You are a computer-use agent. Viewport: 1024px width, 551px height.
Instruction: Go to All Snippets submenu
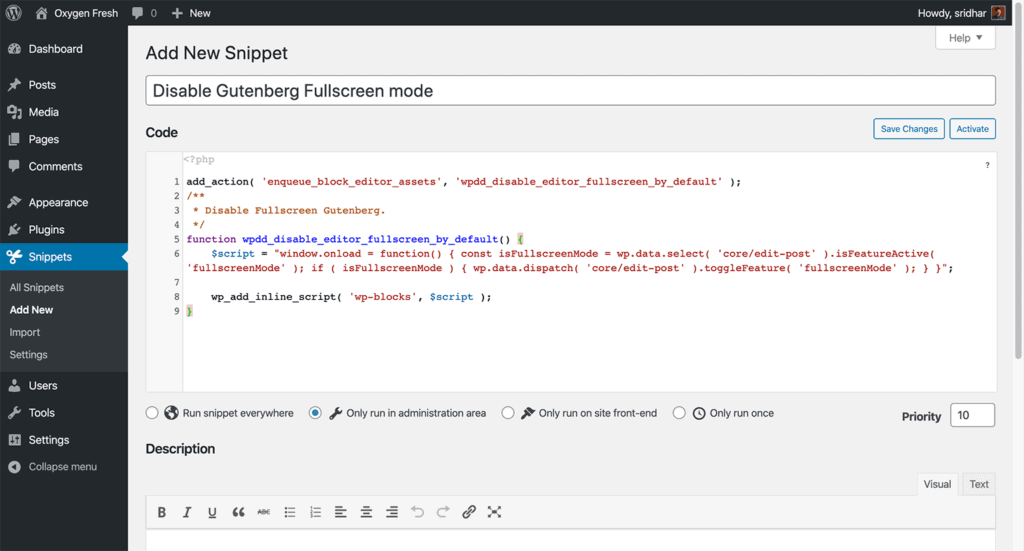pyautogui.click(x=37, y=287)
